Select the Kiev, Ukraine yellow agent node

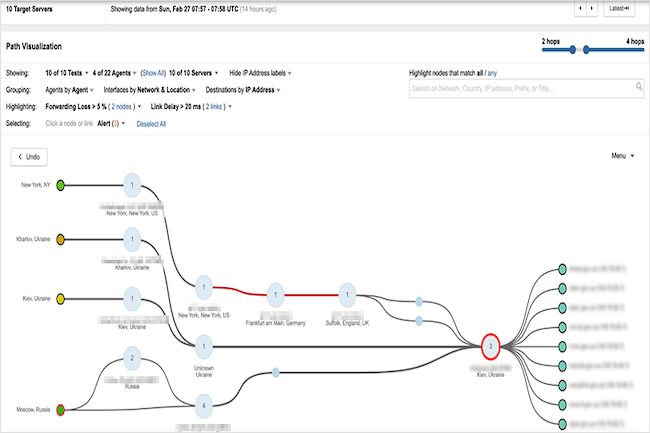[x=60, y=298]
